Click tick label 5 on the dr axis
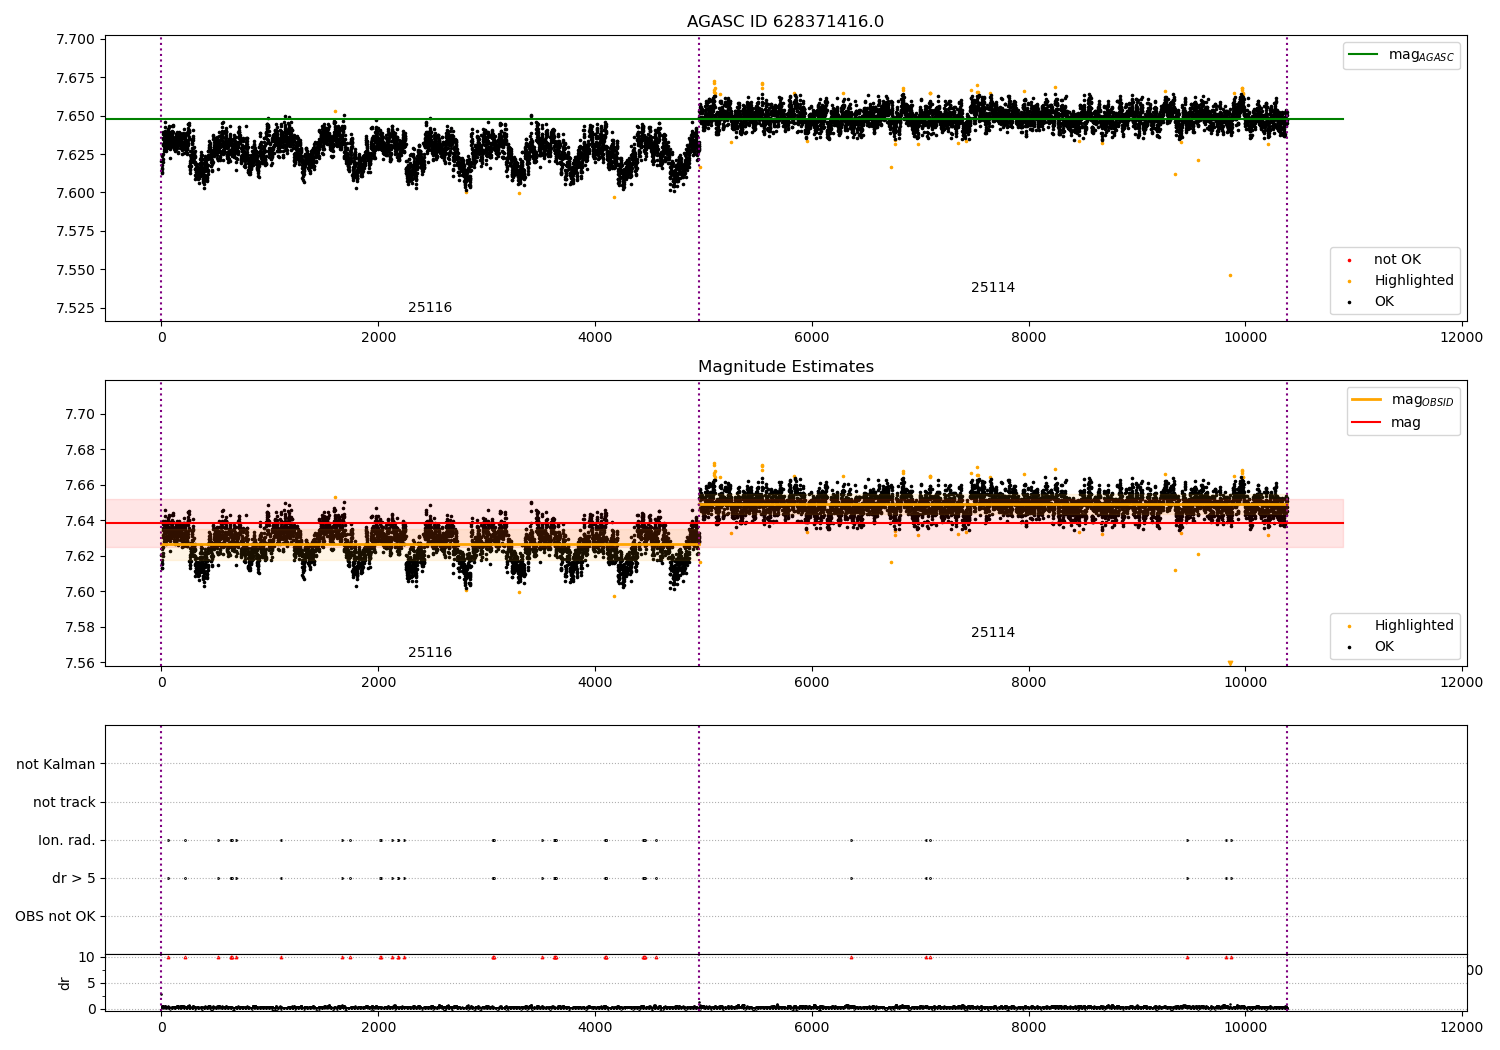 tap(91, 983)
